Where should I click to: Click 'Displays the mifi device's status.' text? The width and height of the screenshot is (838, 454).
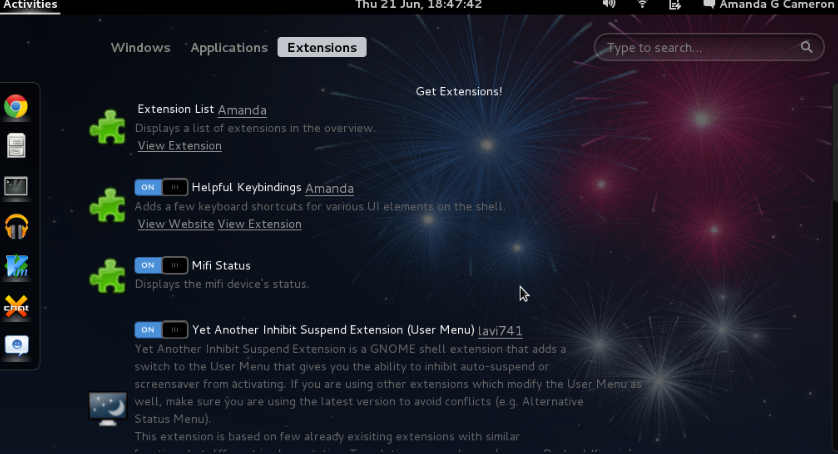click(222, 284)
